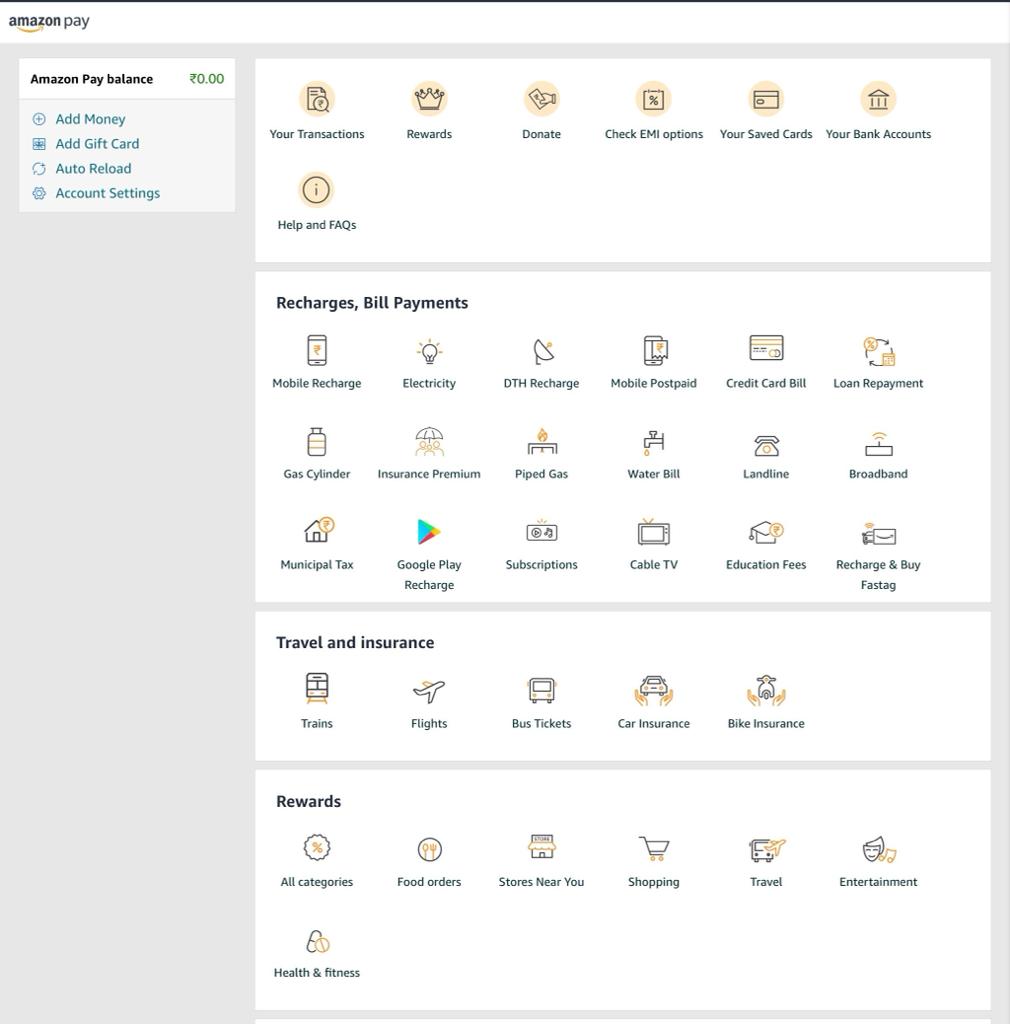Open Car Insurance icon
1010x1024 pixels.
(x=653, y=691)
